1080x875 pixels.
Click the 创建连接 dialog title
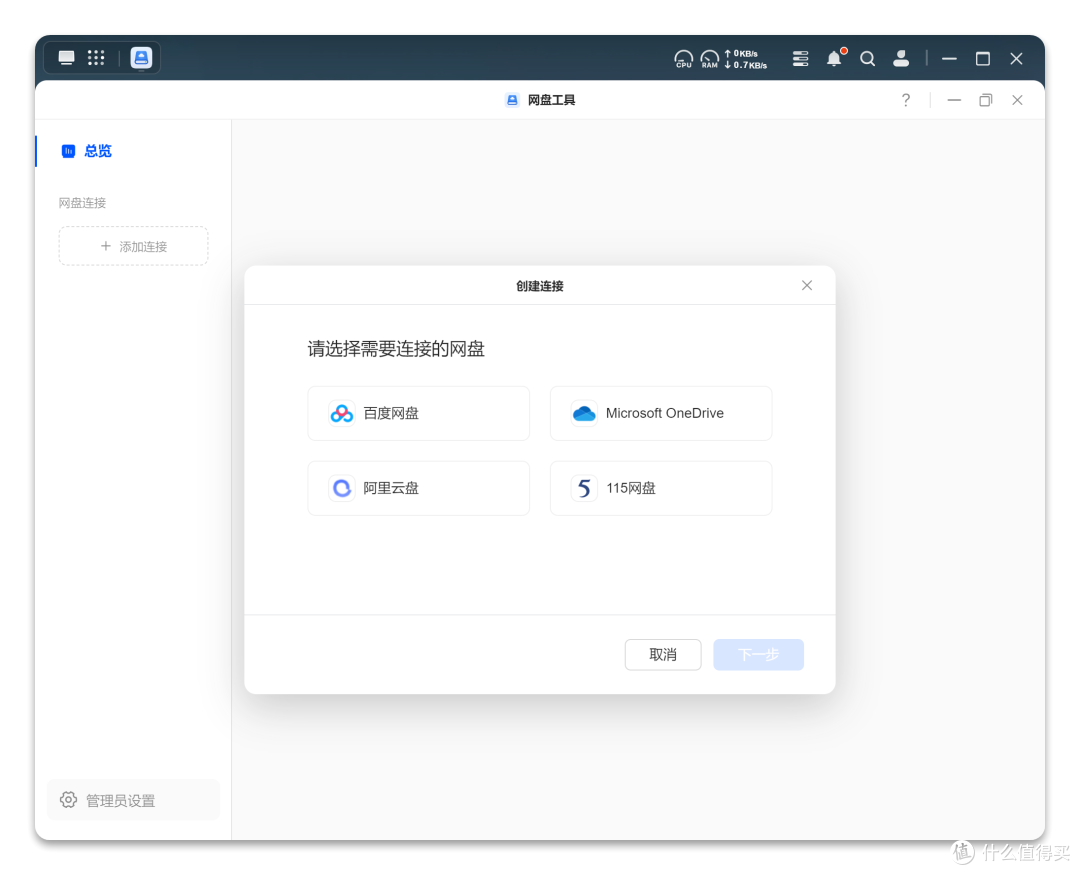[540, 286]
